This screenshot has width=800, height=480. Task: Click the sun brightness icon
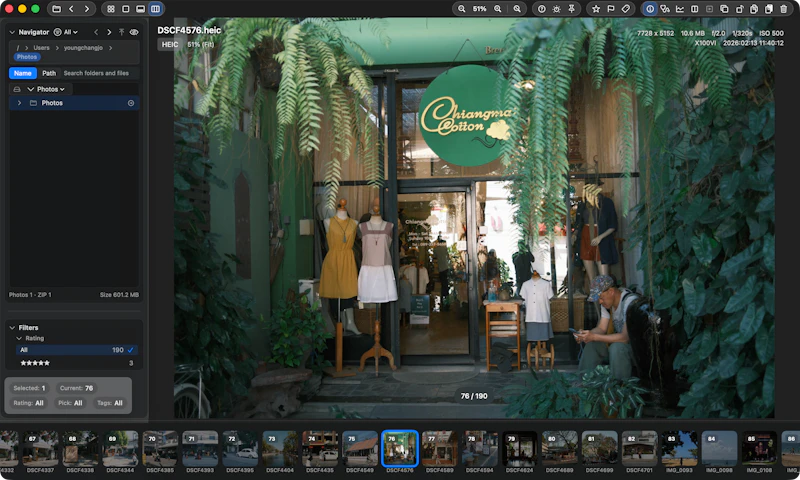[557, 9]
